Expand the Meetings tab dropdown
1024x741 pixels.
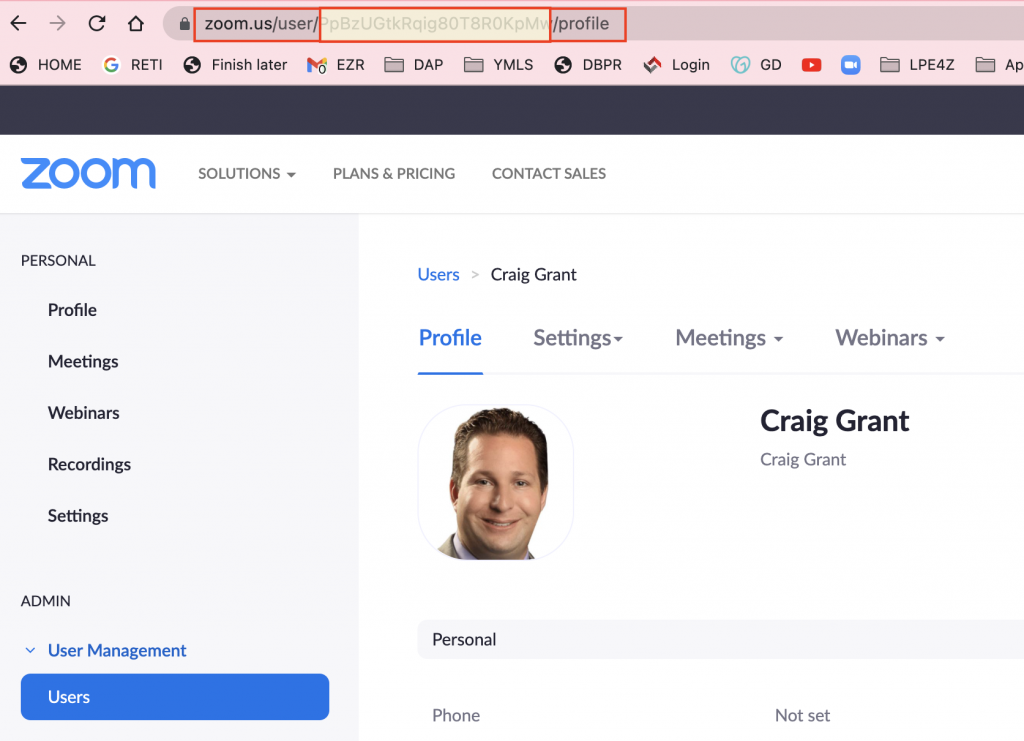pyautogui.click(x=729, y=338)
